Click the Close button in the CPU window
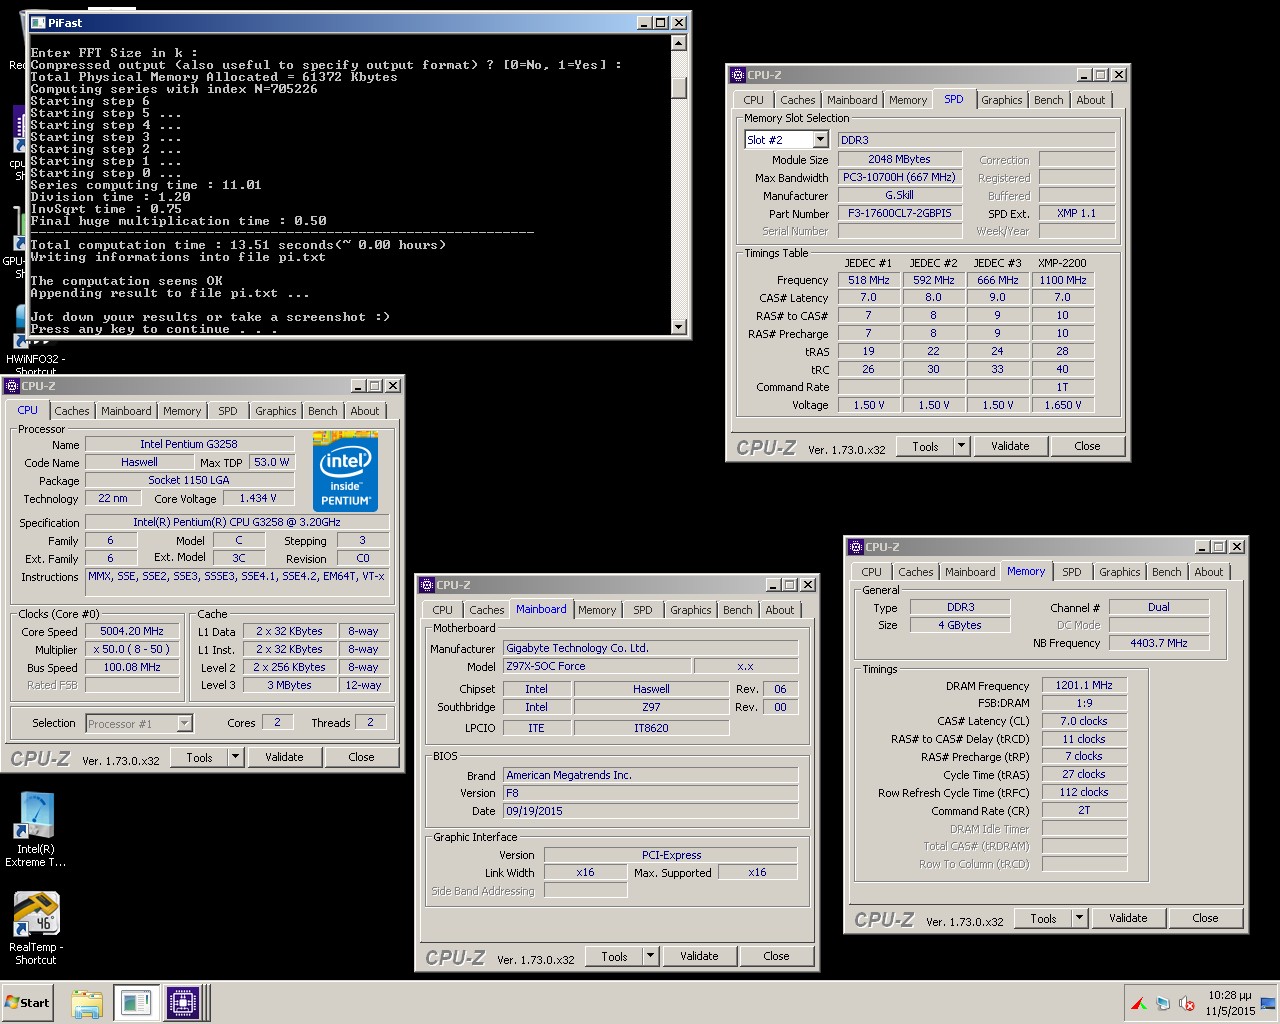 [x=361, y=757]
